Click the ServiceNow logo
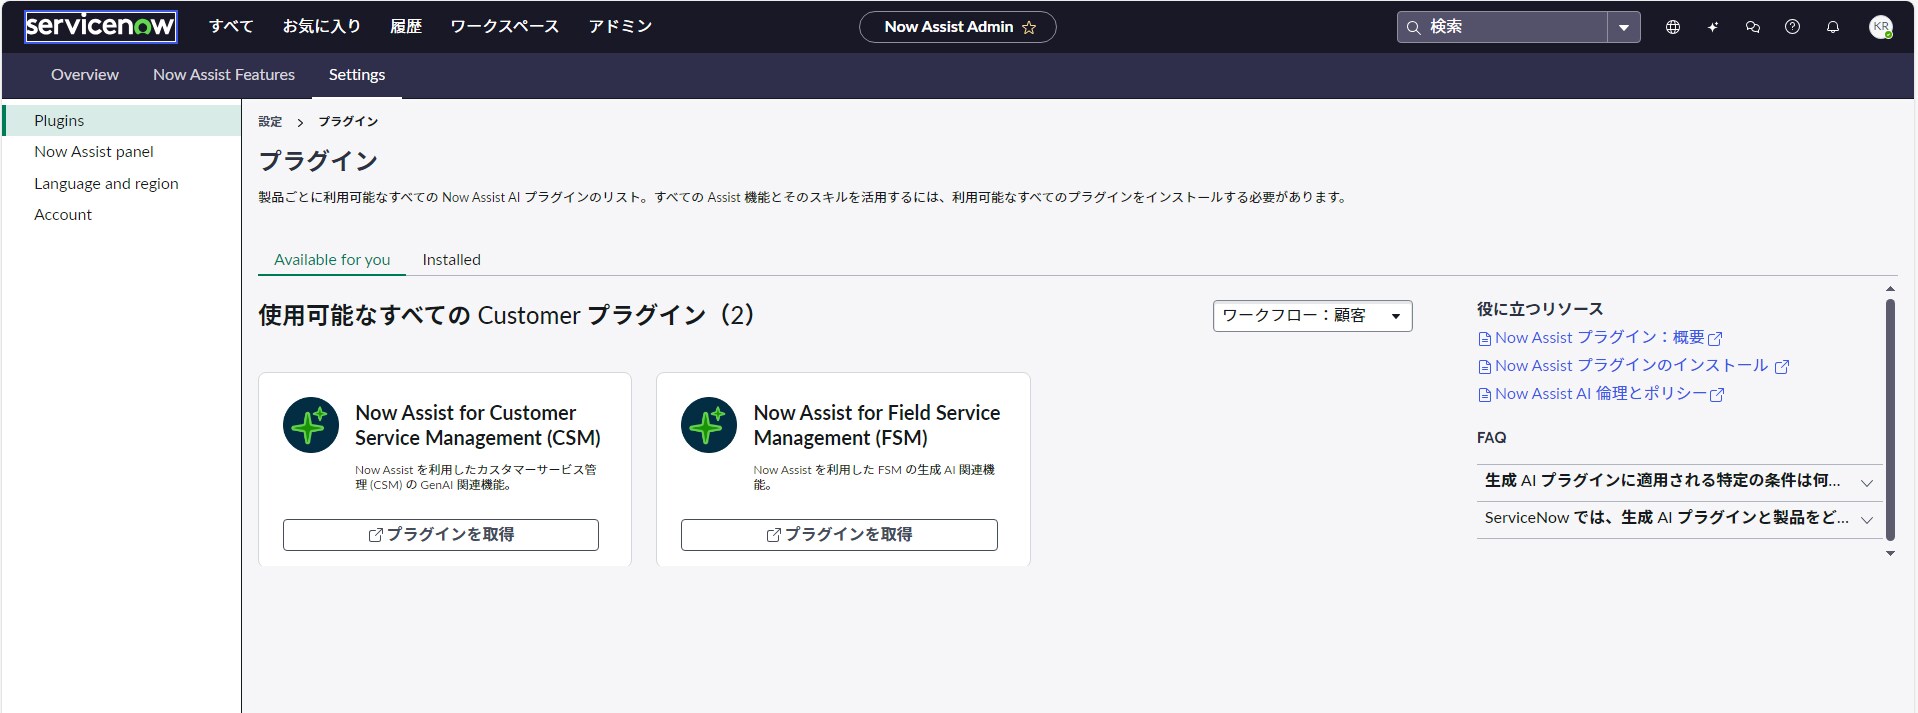This screenshot has width=1918, height=713. click(100, 27)
